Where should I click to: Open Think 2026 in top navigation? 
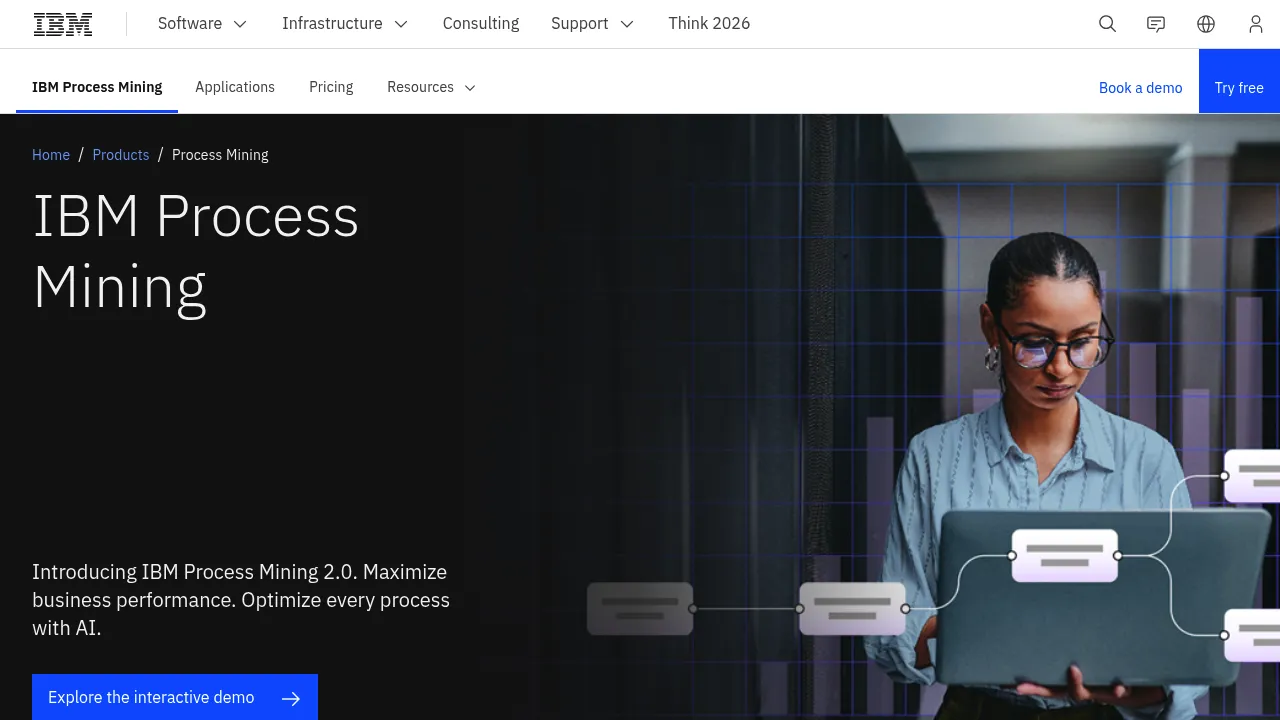(x=709, y=24)
